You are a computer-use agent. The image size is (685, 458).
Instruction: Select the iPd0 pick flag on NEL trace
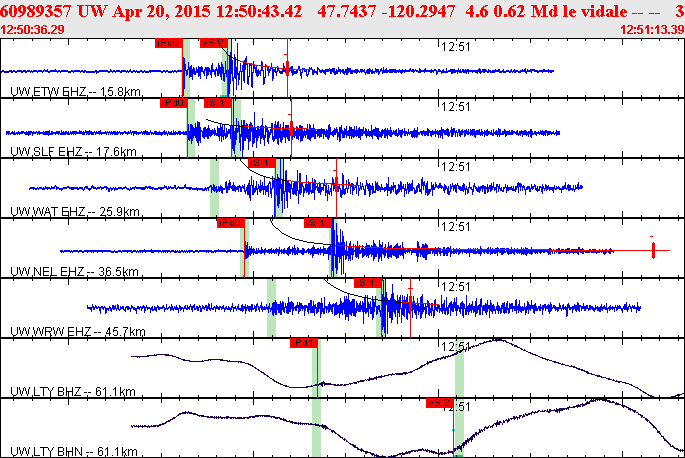pos(230,223)
